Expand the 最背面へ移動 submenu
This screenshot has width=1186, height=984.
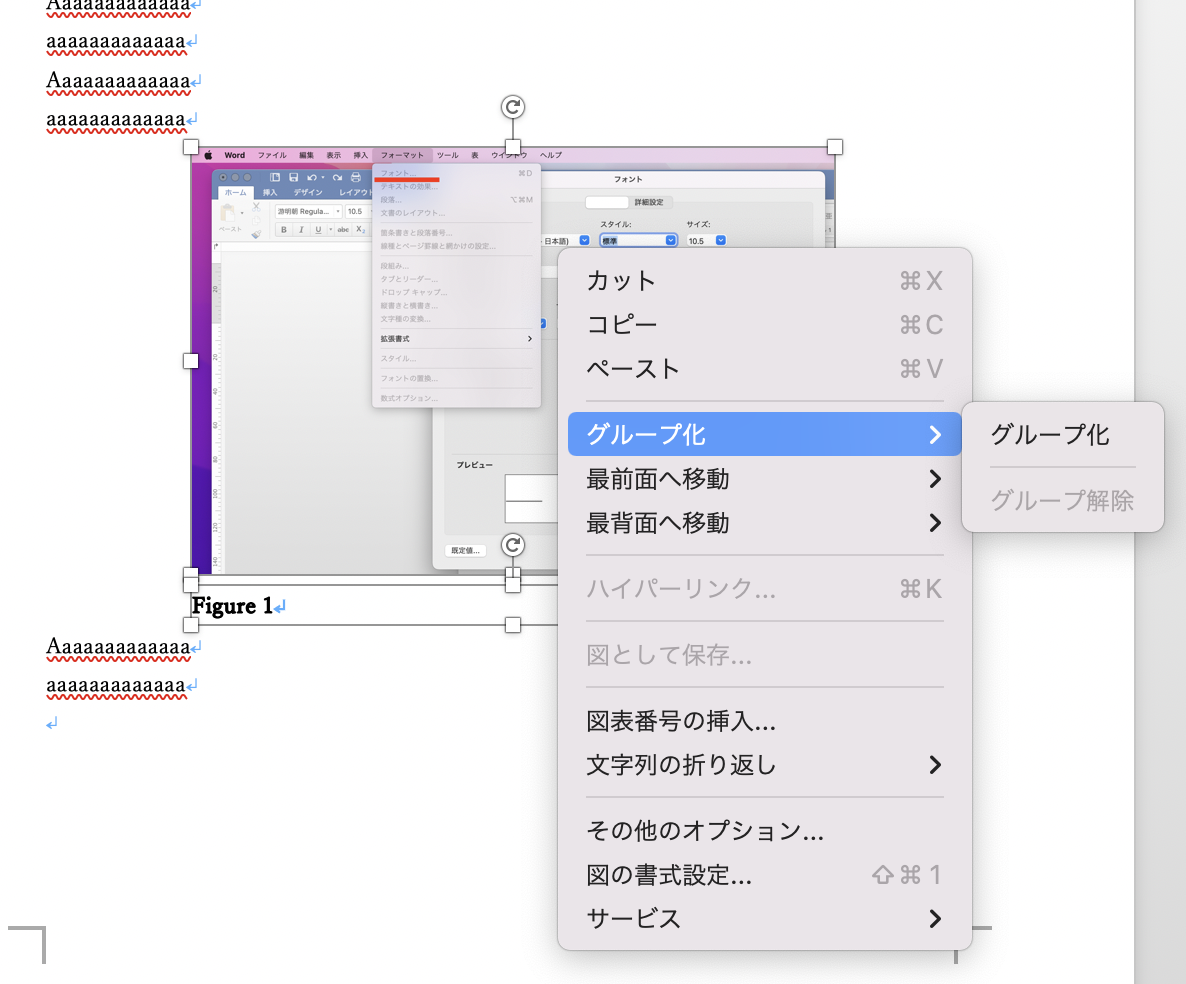765,523
